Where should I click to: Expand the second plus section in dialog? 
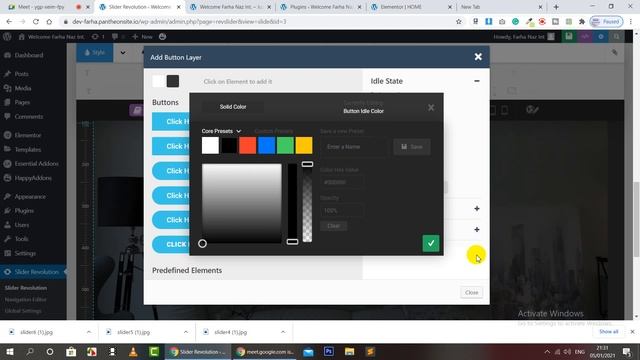[476, 230]
